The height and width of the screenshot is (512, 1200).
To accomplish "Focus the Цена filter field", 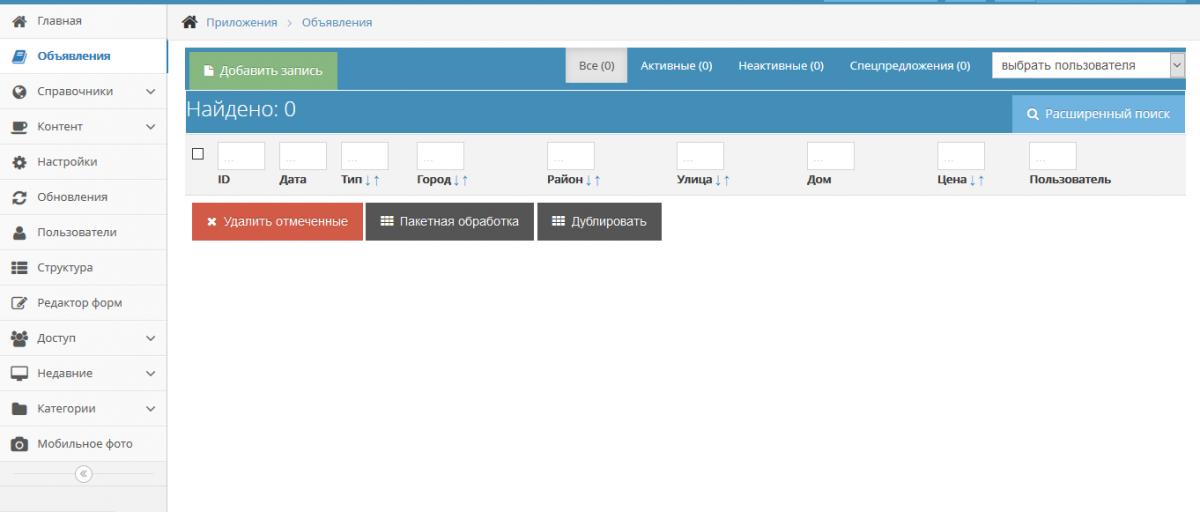I will coord(961,156).
